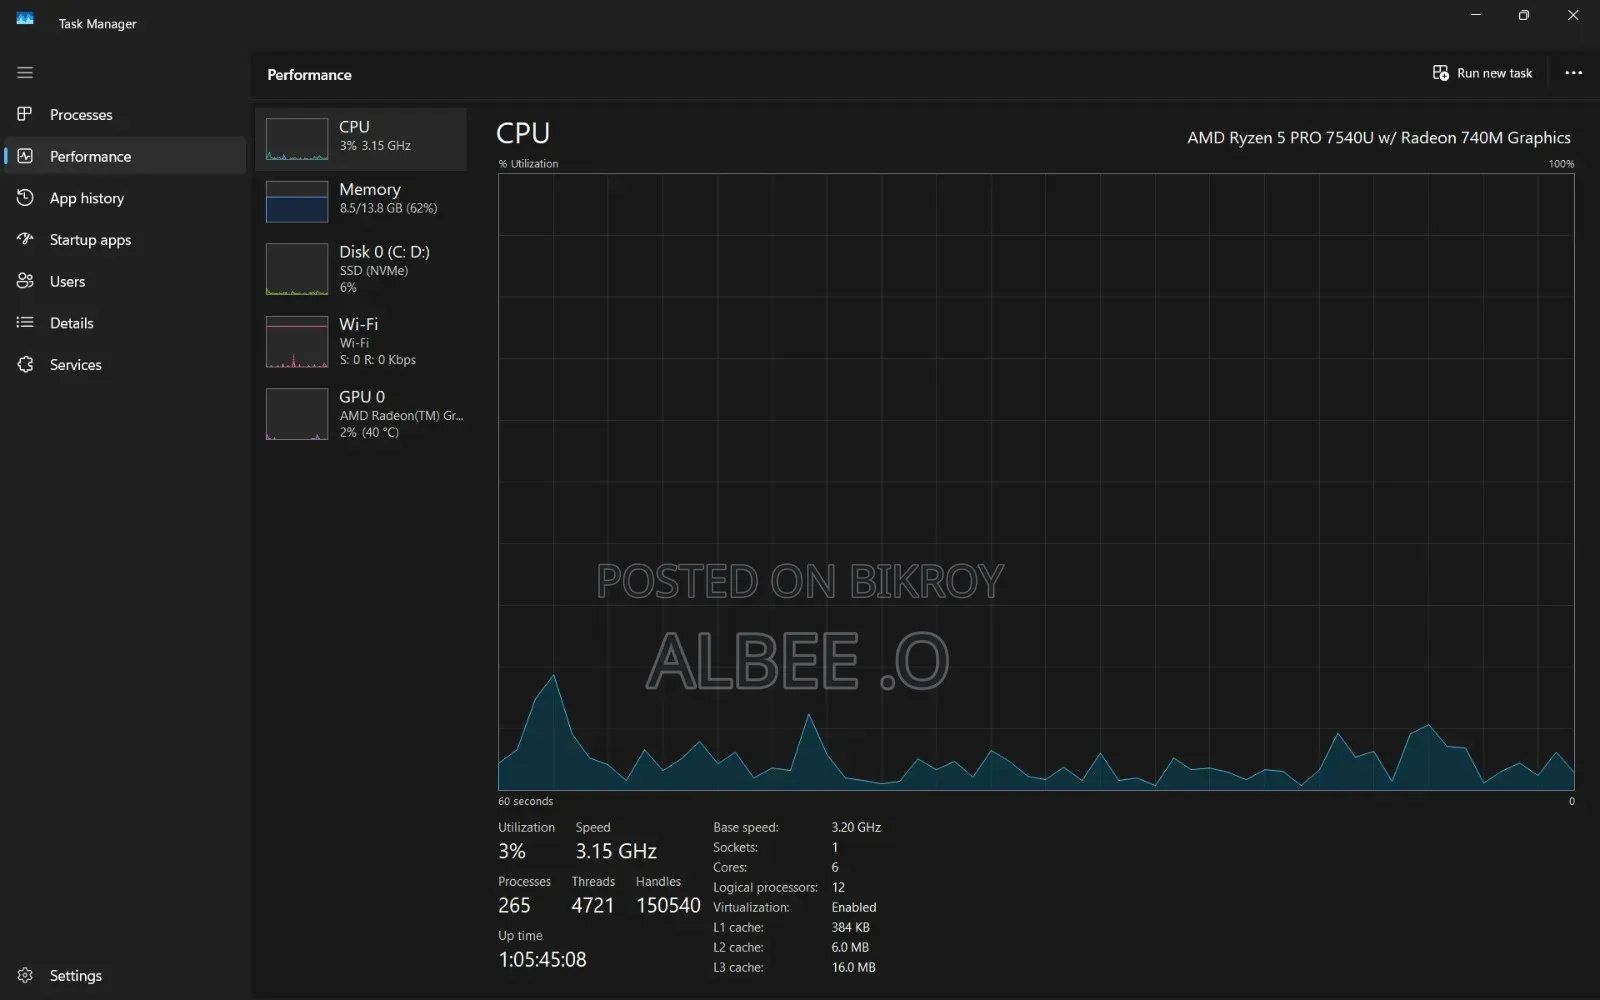Screen dimensions: 1600x1000
Task: Select the CPU mini graph thumbnail
Action: [x=297, y=139]
